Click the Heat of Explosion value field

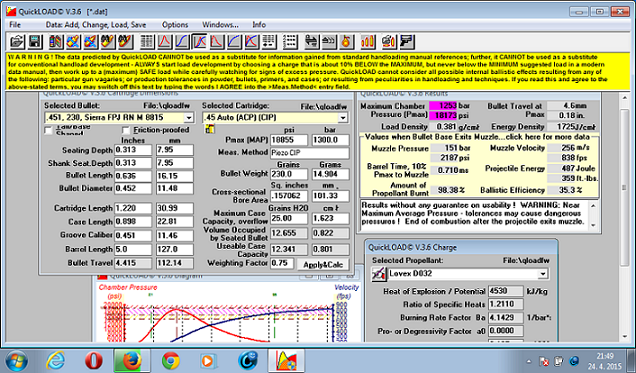506,291
